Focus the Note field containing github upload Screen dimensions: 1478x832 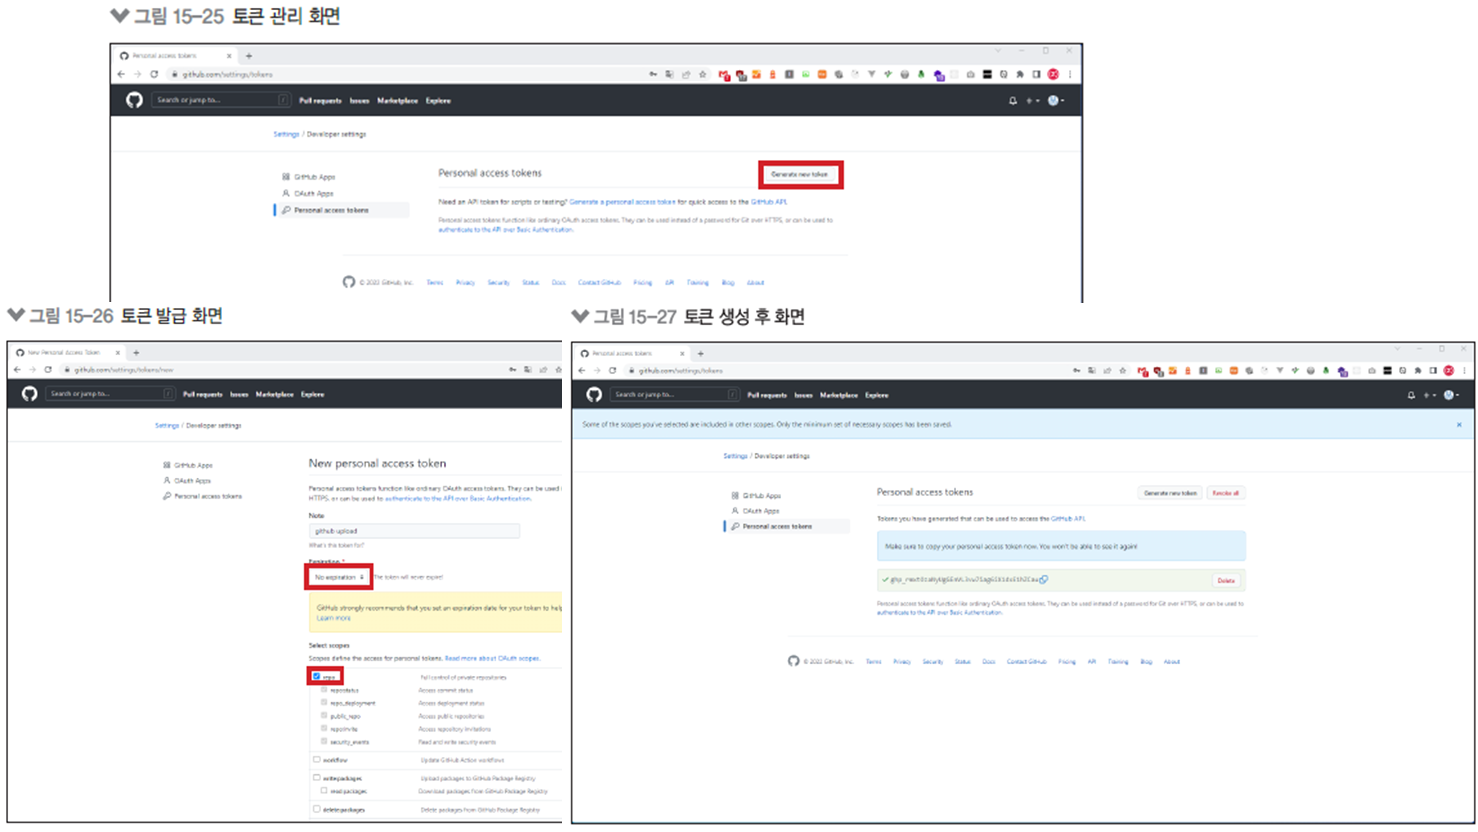[414, 531]
